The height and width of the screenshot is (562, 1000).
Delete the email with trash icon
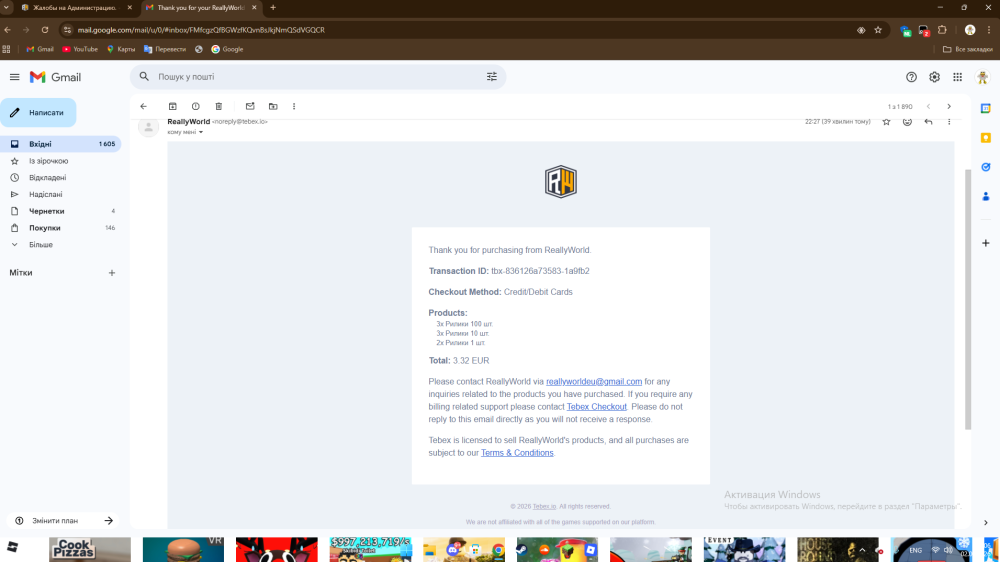pos(219,107)
